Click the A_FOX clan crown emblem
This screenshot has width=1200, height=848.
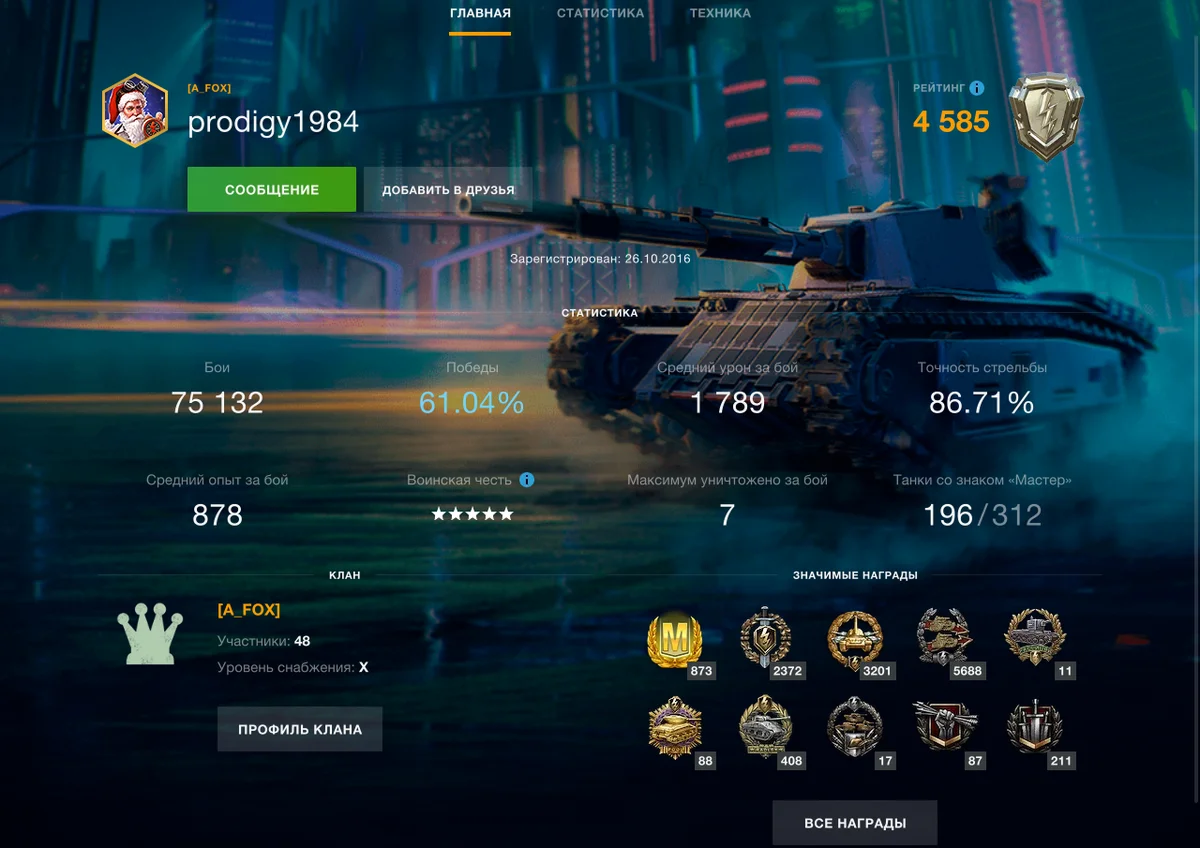(x=150, y=634)
